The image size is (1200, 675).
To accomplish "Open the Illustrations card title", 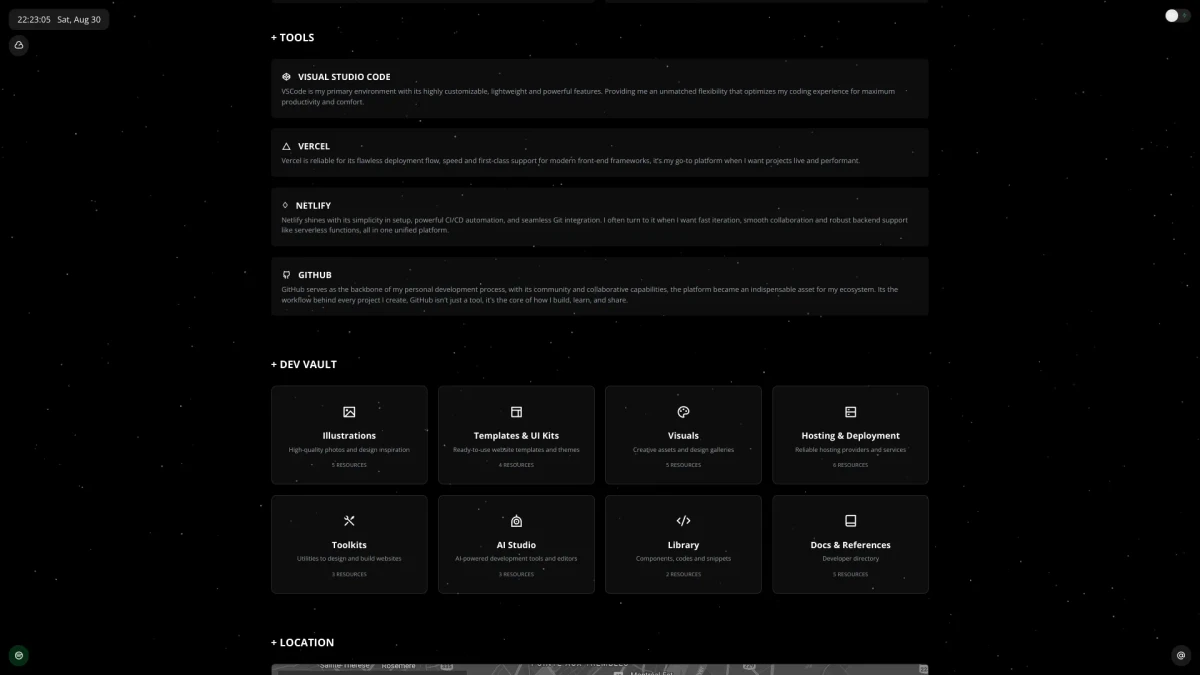I will tap(349, 436).
